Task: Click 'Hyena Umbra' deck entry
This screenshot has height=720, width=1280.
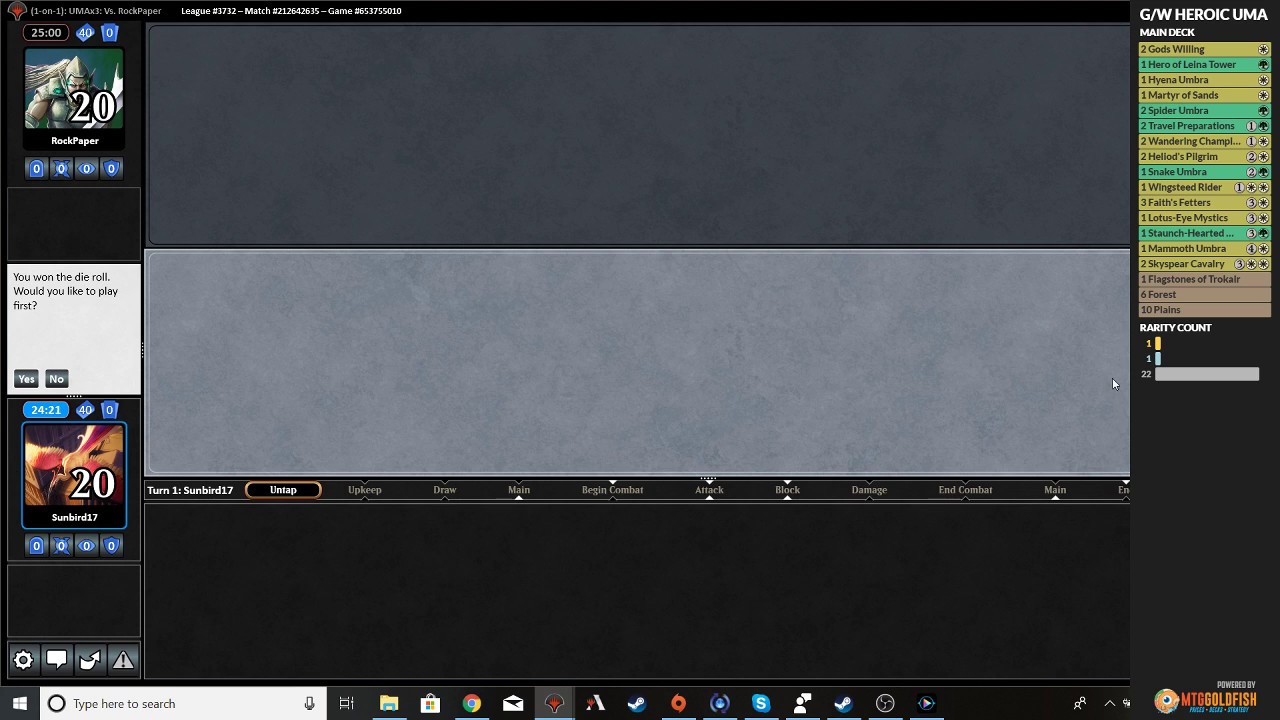Action: coord(1205,80)
